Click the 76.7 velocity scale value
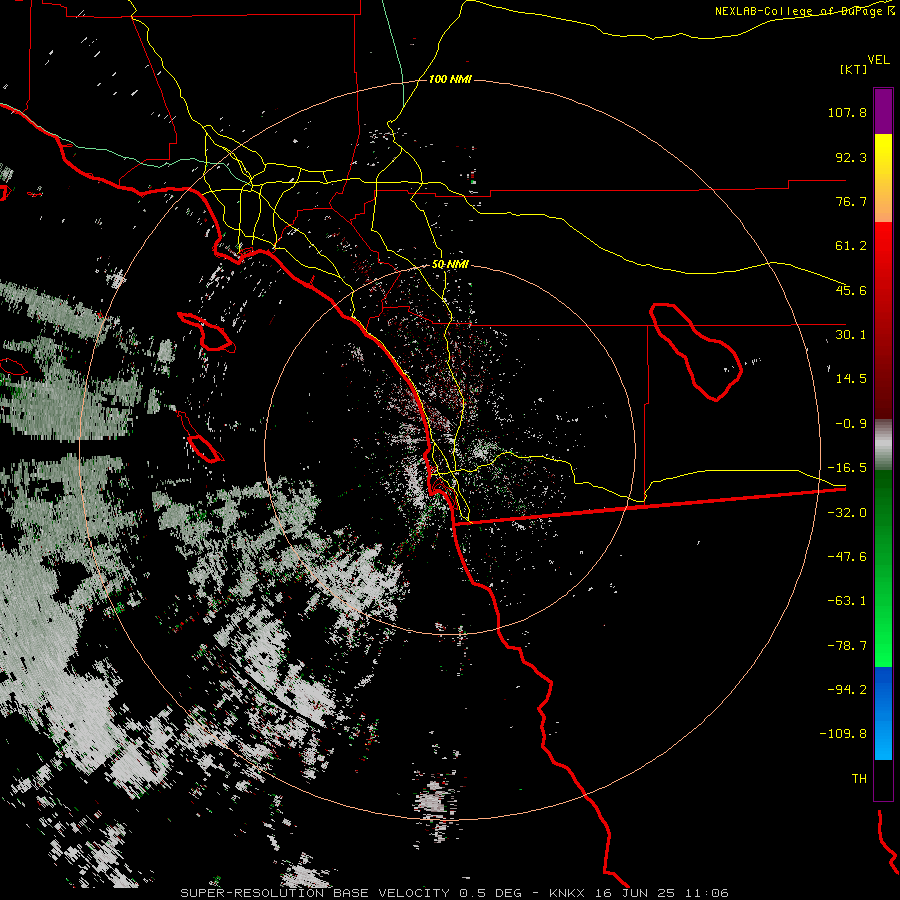 click(851, 201)
